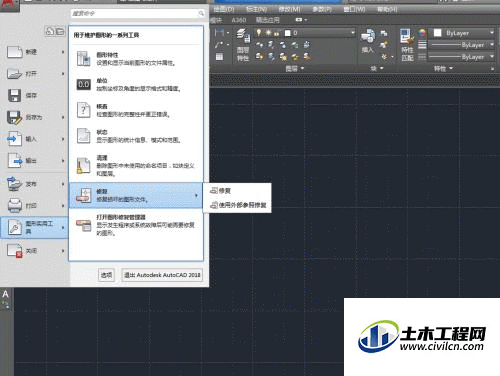Open Layer Properties (图层特性) manager
This screenshot has width=500, height=376.
pyautogui.click(x=243, y=45)
